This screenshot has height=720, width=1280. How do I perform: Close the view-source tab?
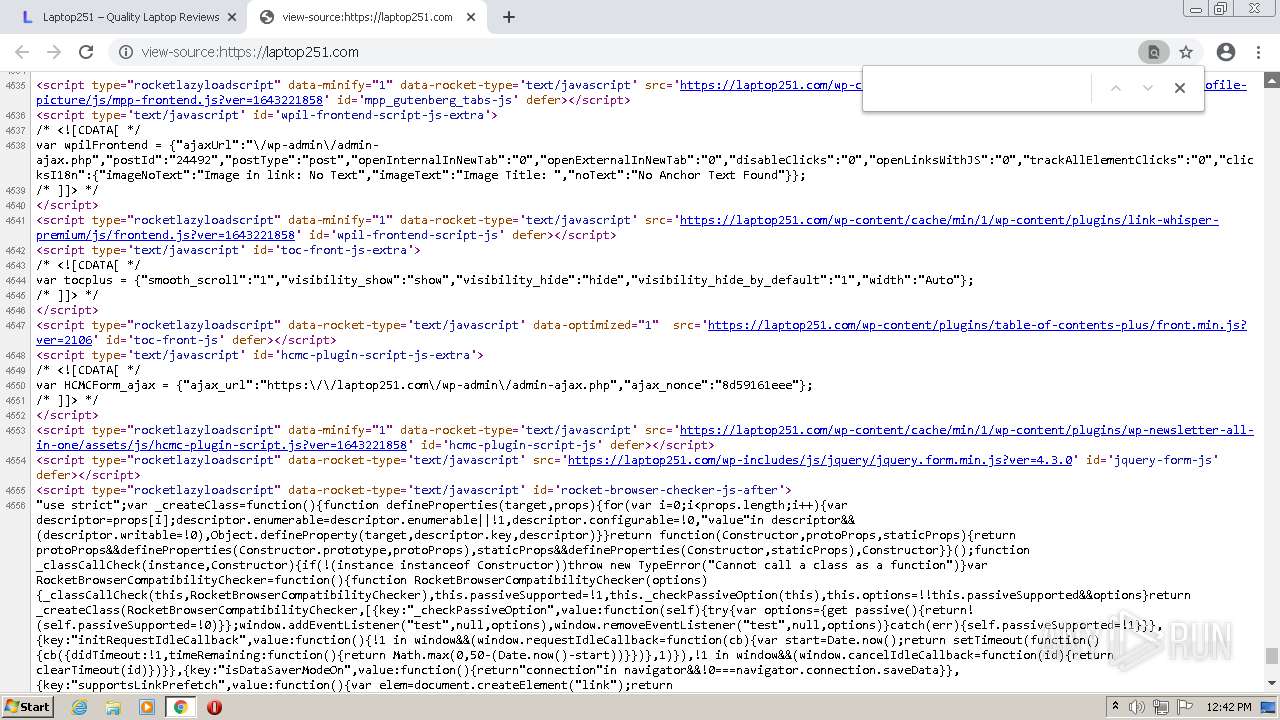point(469,17)
